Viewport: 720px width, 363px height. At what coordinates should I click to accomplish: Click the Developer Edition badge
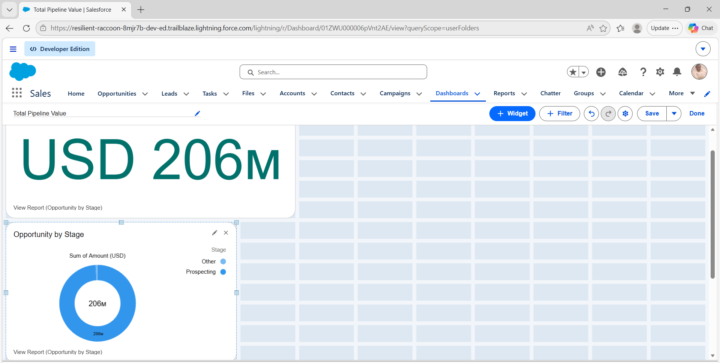[60, 49]
